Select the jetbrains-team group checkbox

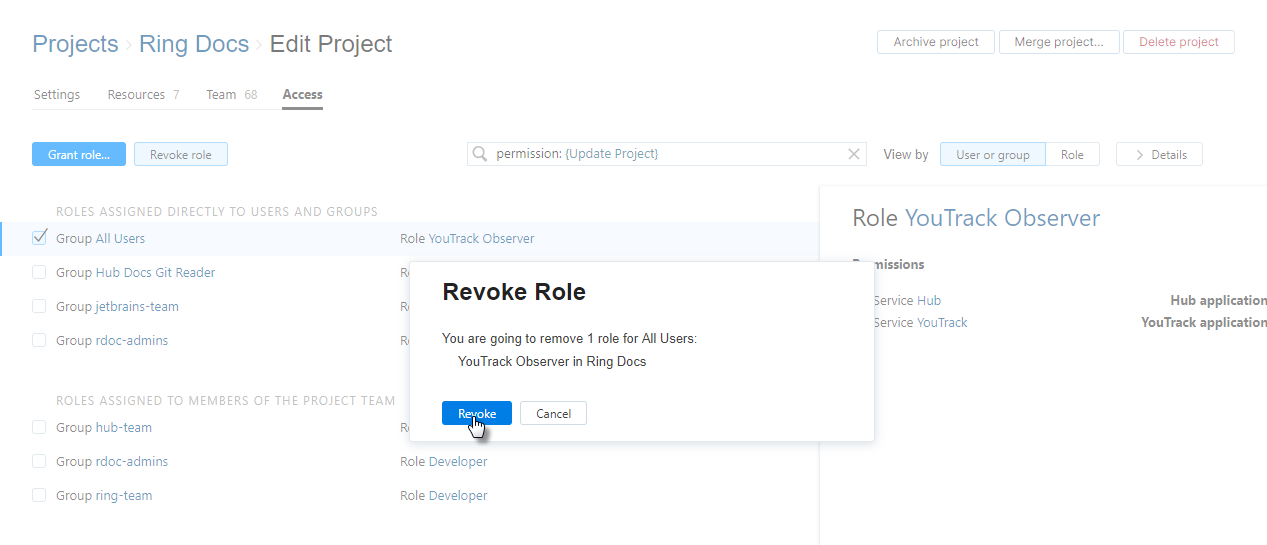39,306
